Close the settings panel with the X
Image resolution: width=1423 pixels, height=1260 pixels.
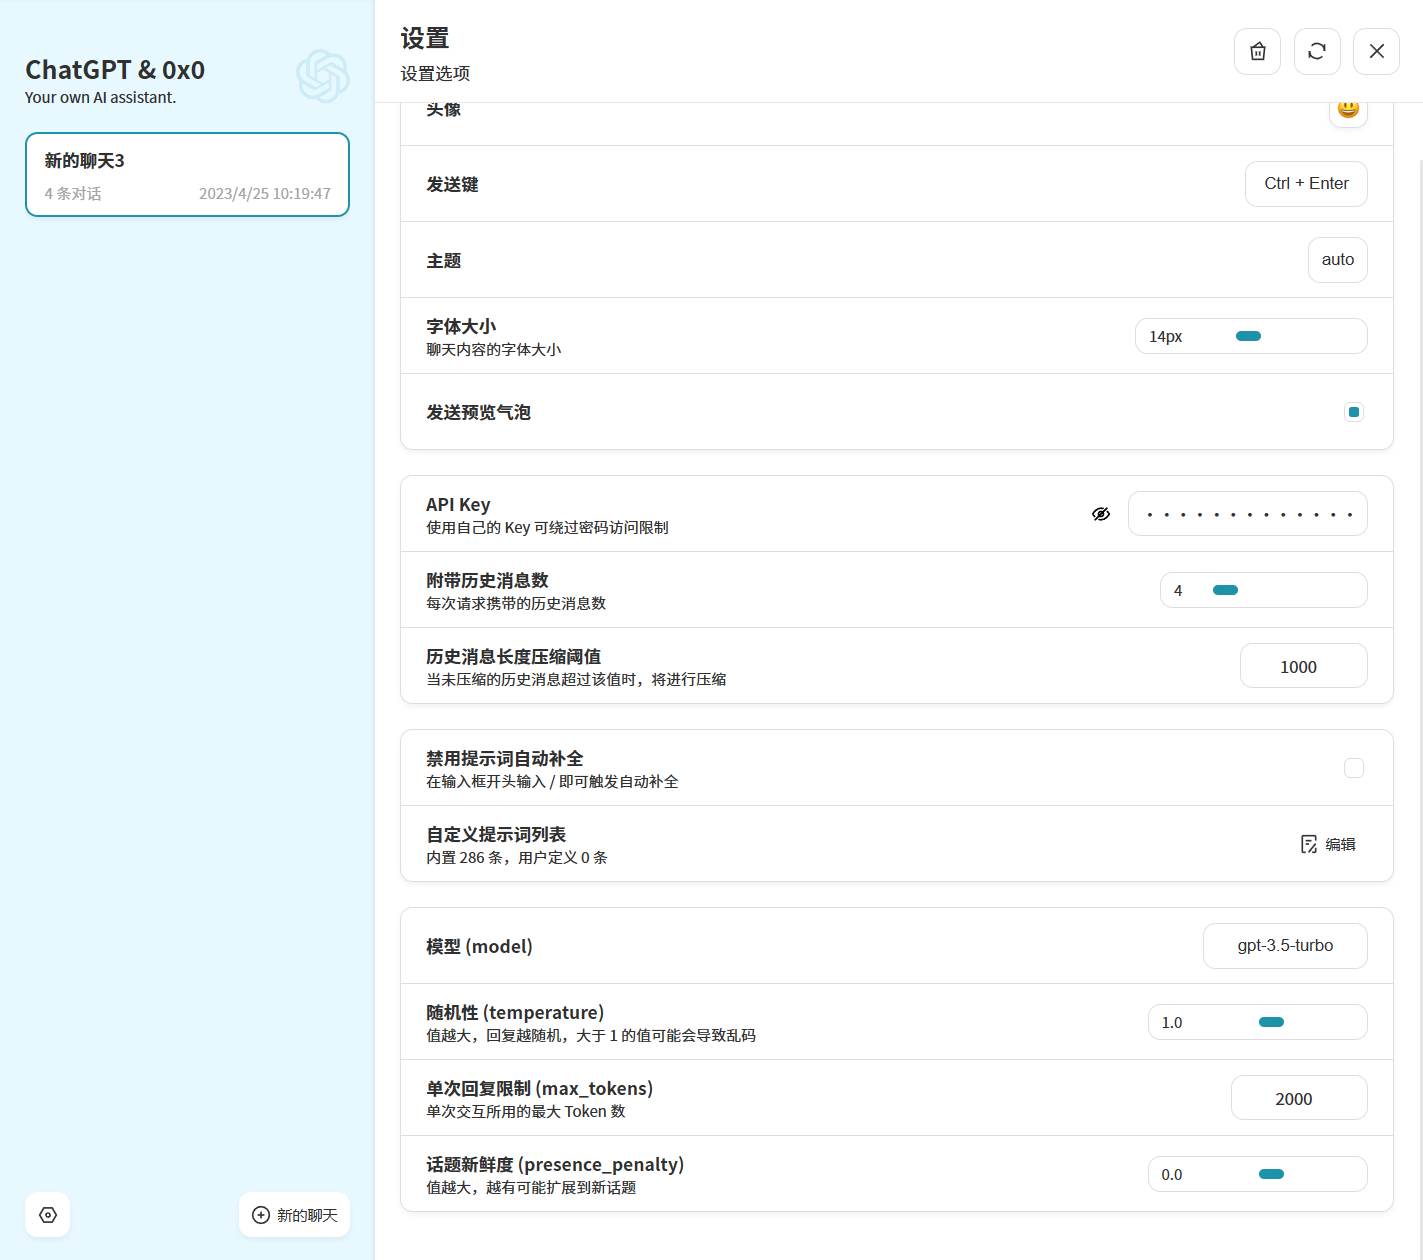click(x=1376, y=51)
